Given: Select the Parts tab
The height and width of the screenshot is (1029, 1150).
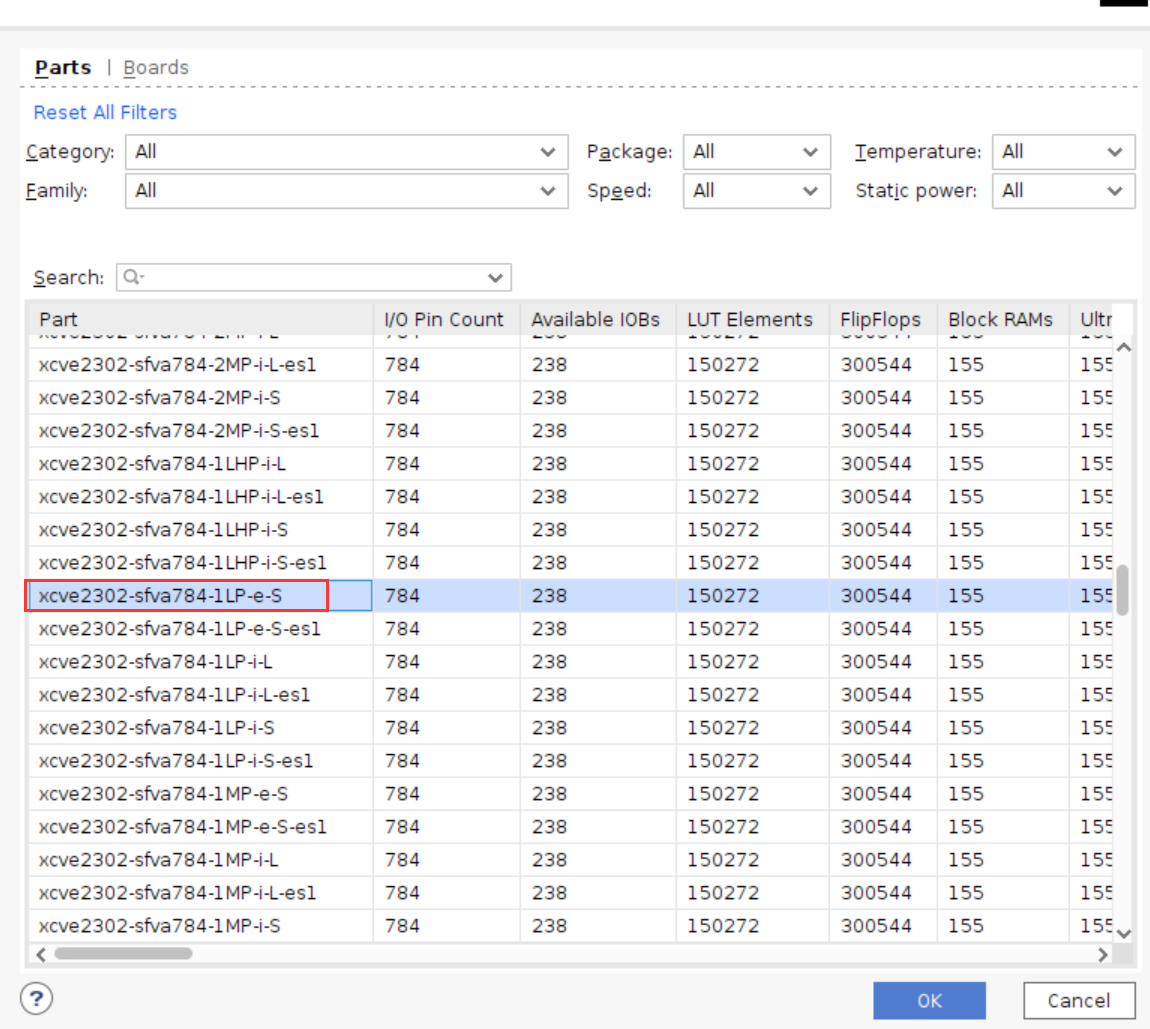Looking at the screenshot, I should [63, 67].
